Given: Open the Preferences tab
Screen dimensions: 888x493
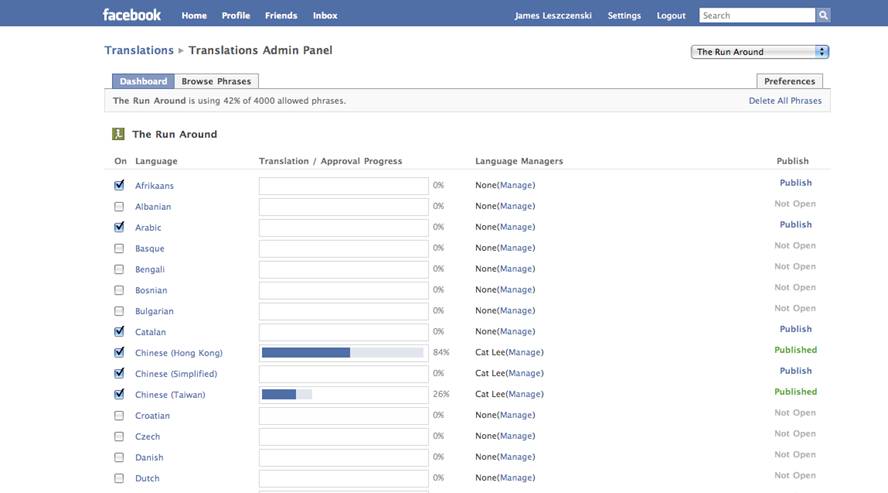Looking at the screenshot, I should [789, 81].
